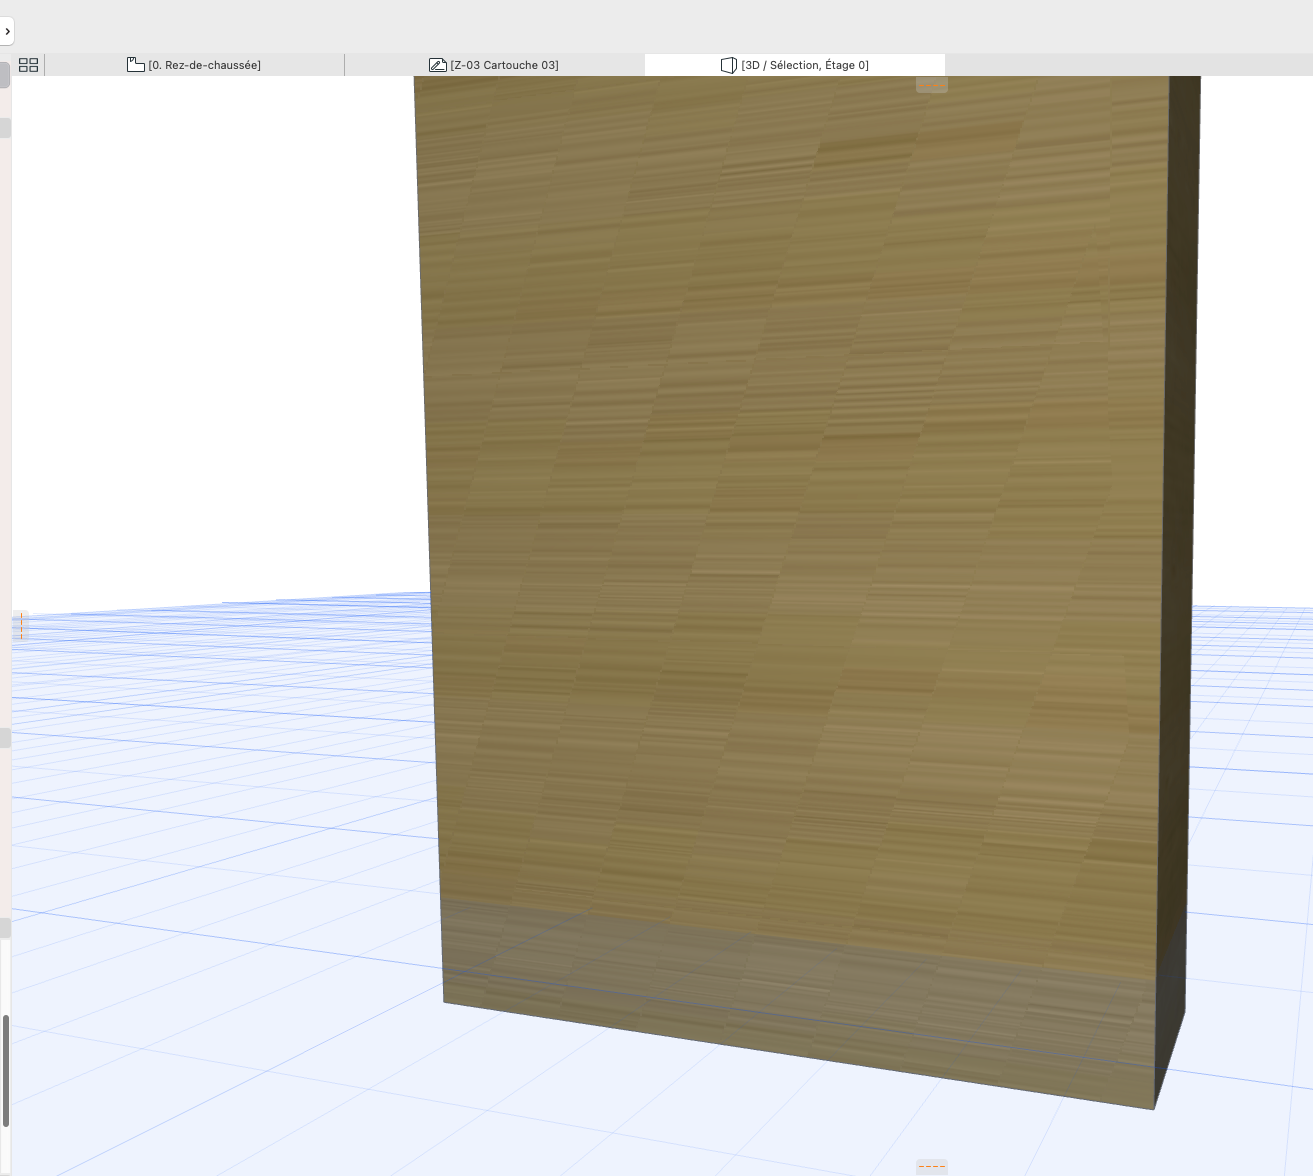
Task: Expand the collapsed panel using the chevron arrow
Action: click(x=7, y=31)
